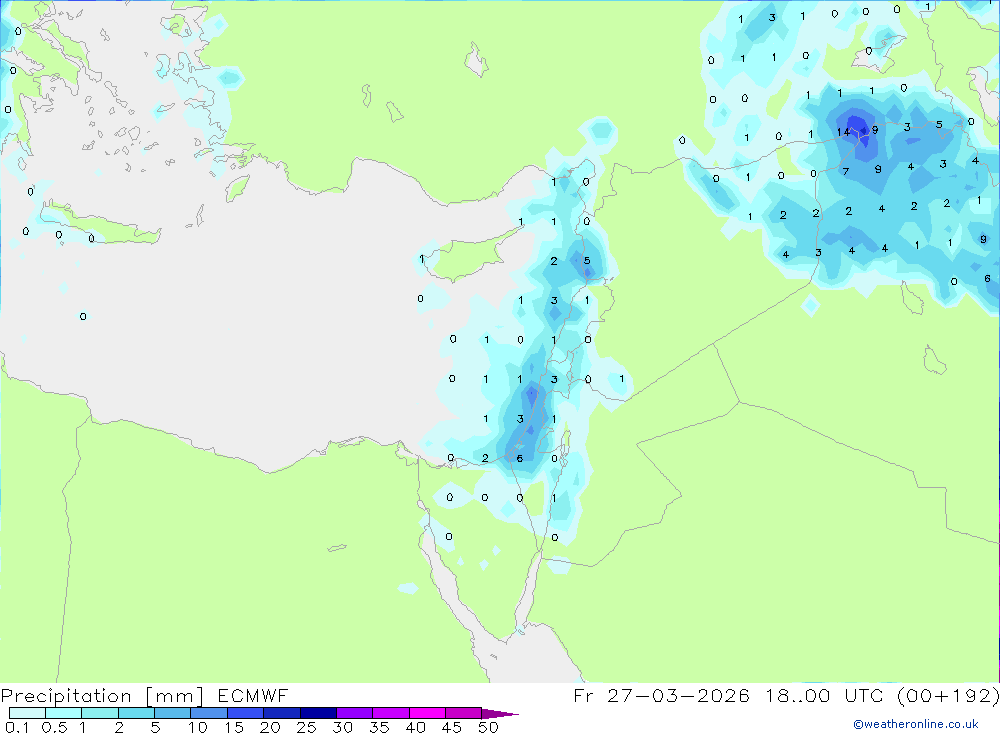The height and width of the screenshot is (733, 1000).
Task: Select the 2–5 mm legend color swatch
Action: pos(136,713)
